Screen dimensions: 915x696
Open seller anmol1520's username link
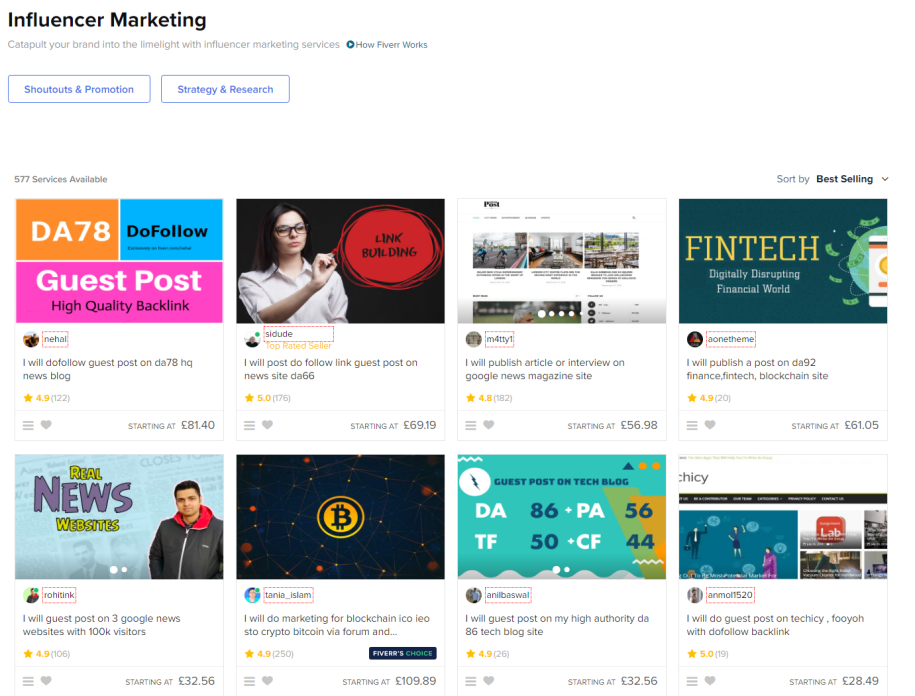730,595
